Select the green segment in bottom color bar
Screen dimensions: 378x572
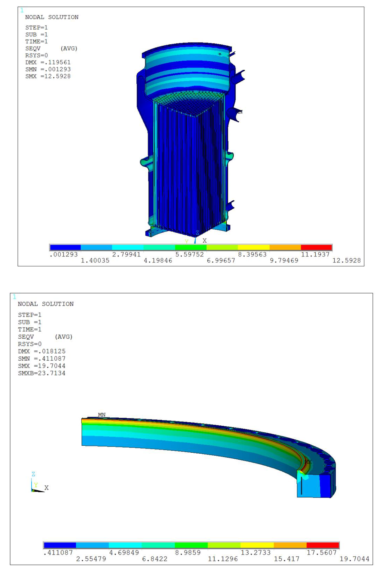[x=191, y=545]
